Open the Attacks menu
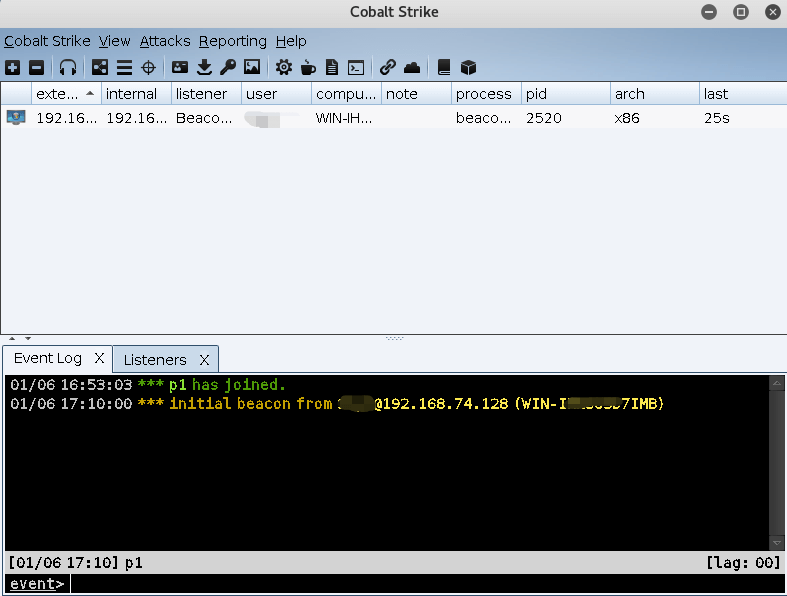 point(165,41)
